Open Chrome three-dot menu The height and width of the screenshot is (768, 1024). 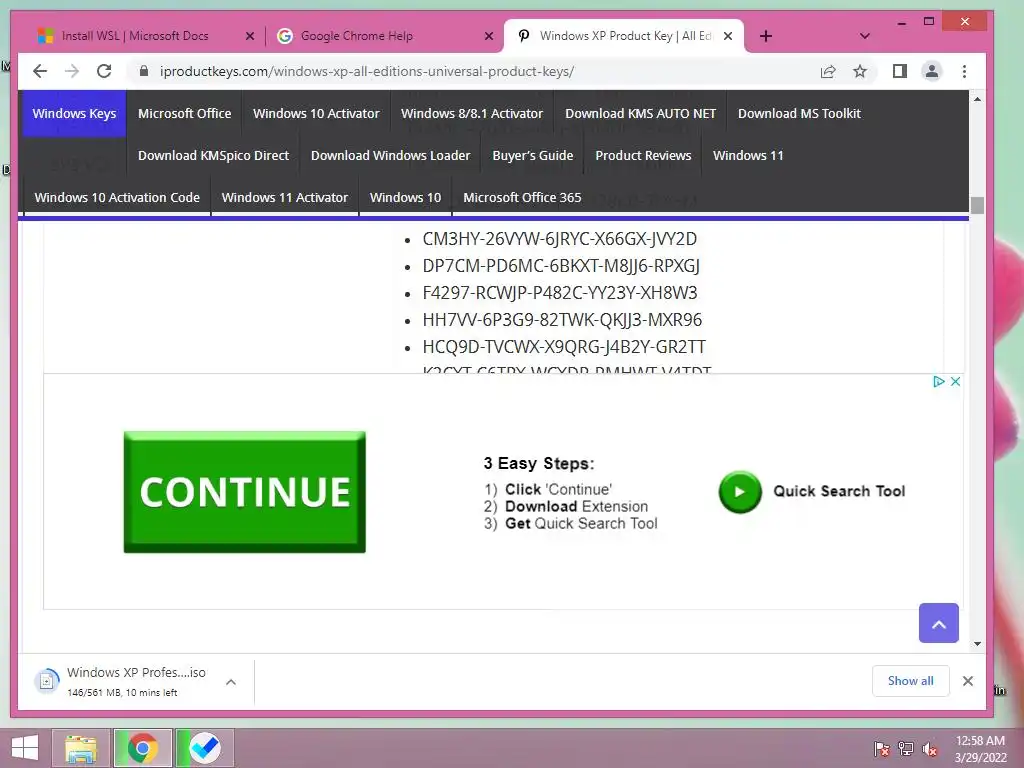point(965,71)
